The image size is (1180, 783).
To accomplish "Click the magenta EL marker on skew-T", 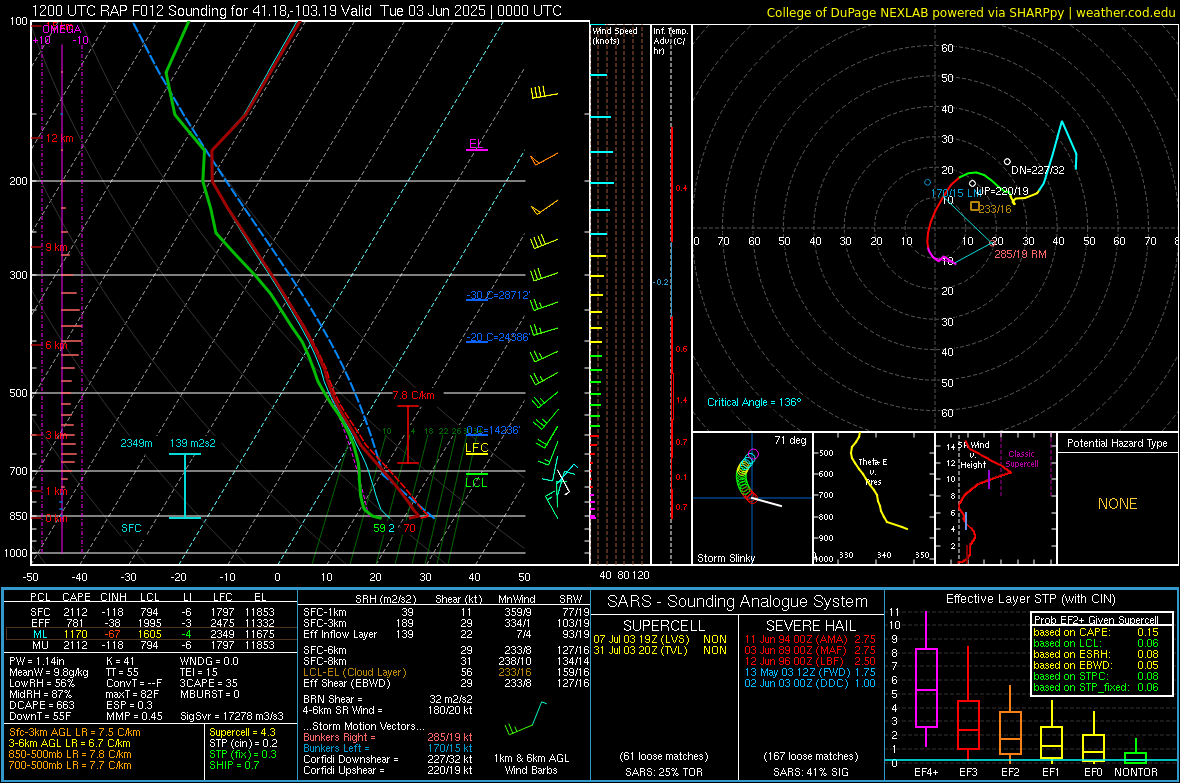I will [476, 145].
